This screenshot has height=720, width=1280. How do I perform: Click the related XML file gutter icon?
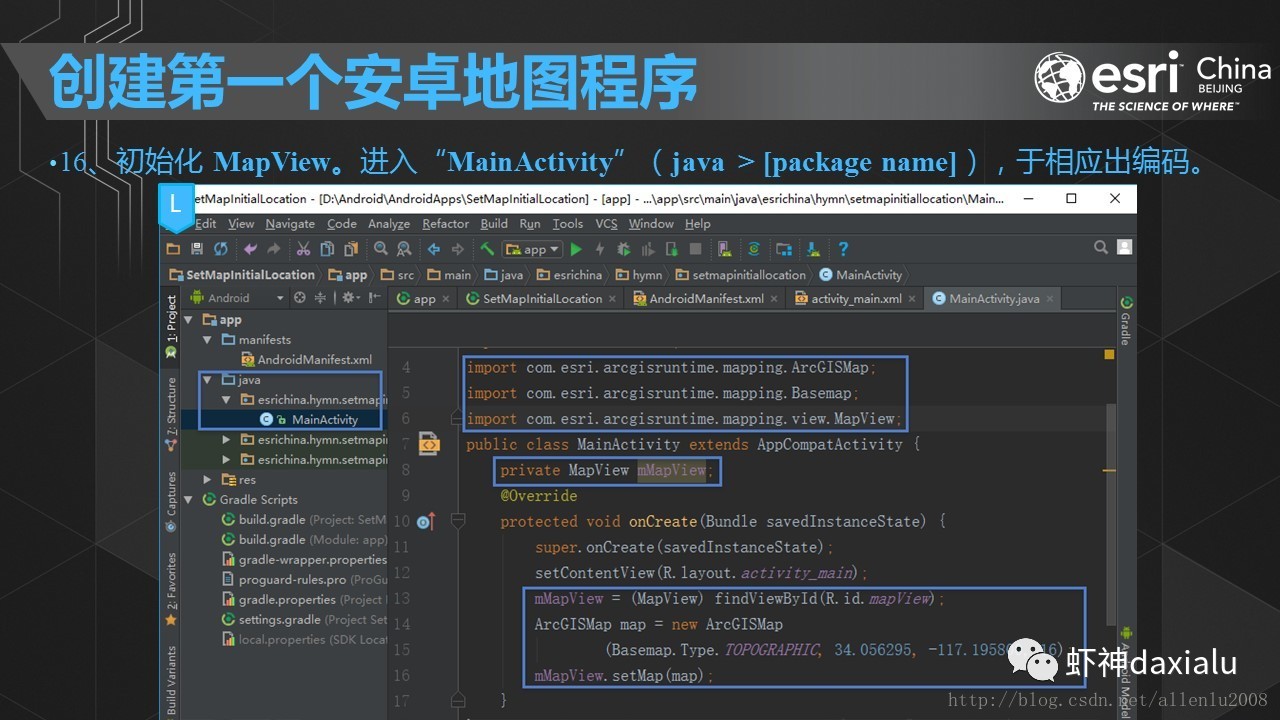[430, 443]
